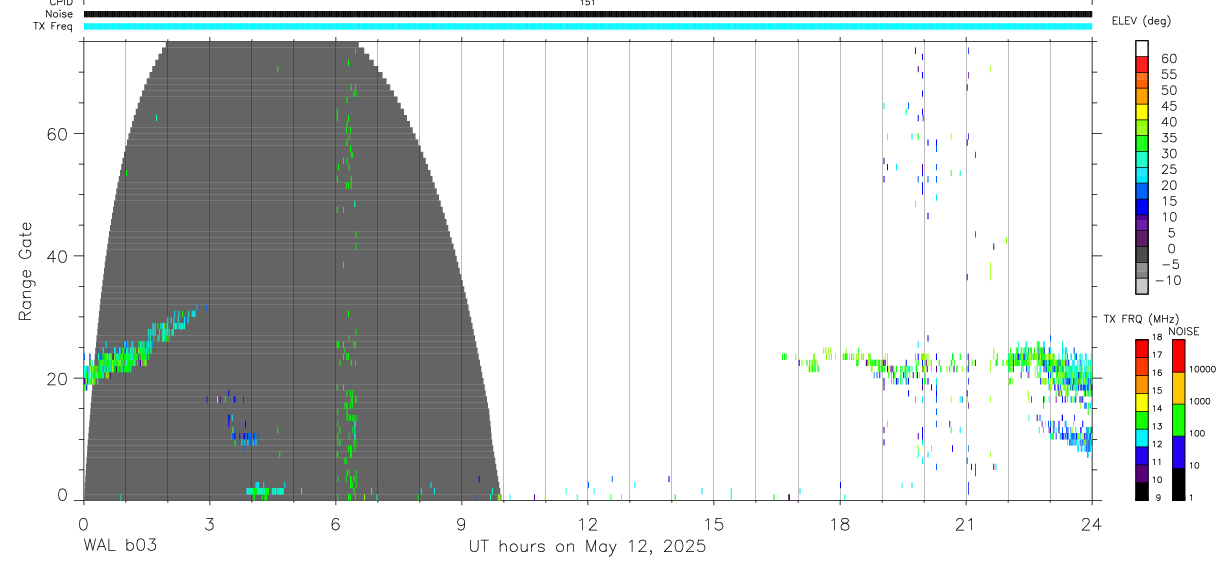The height and width of the screenshot is (567, 1228).
Task: Click the yellow swatch of the ELEV color bar
Action: pyautogui.click(x=1142, y=113)
